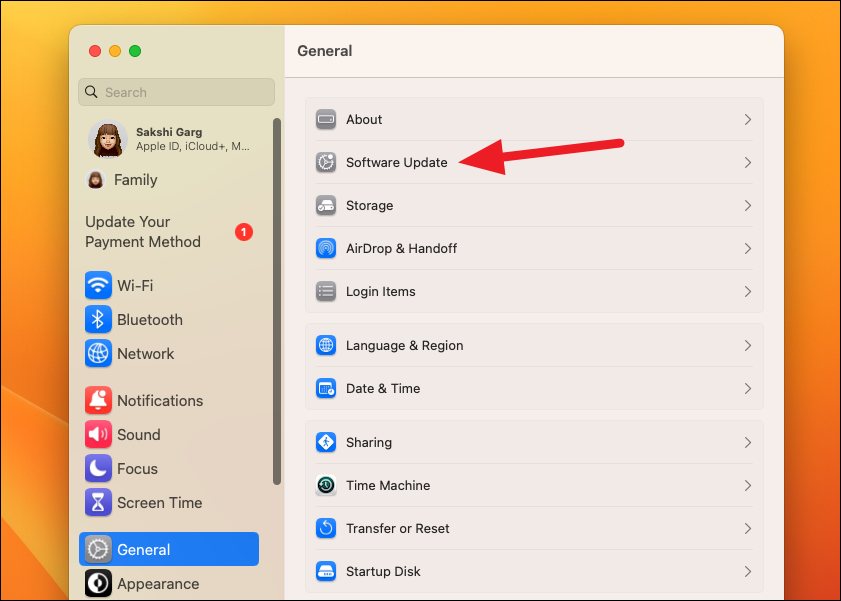Click the Focus moon icon
Viewport: 841px width, 601px height.
98,469
